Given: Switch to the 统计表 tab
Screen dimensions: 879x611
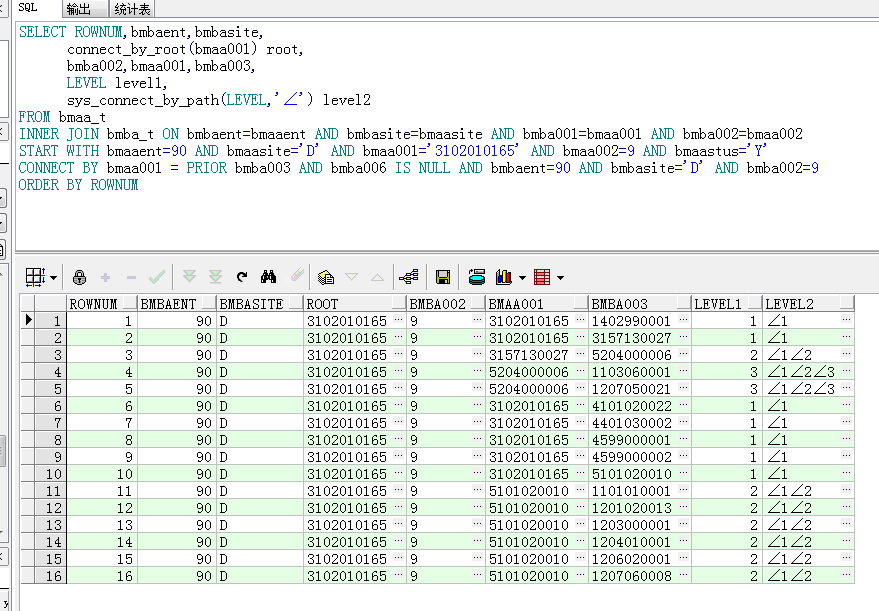Looking at the screenshot, I should coord(132,9).
